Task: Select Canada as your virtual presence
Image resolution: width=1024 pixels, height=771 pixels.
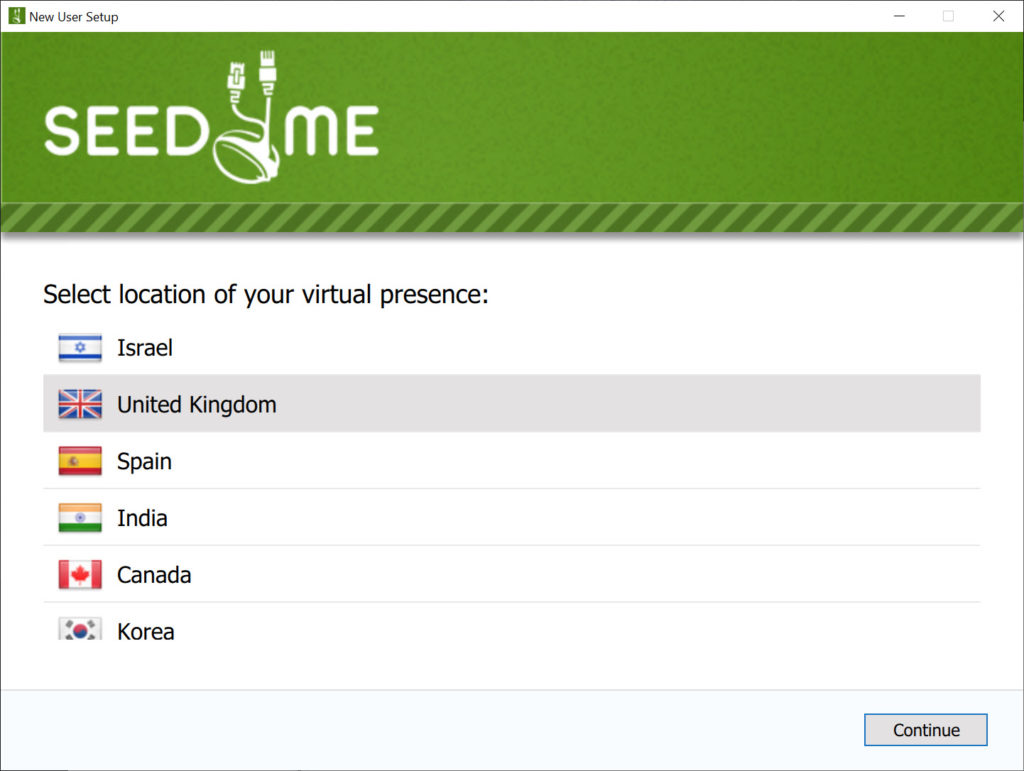Action: 512,574
